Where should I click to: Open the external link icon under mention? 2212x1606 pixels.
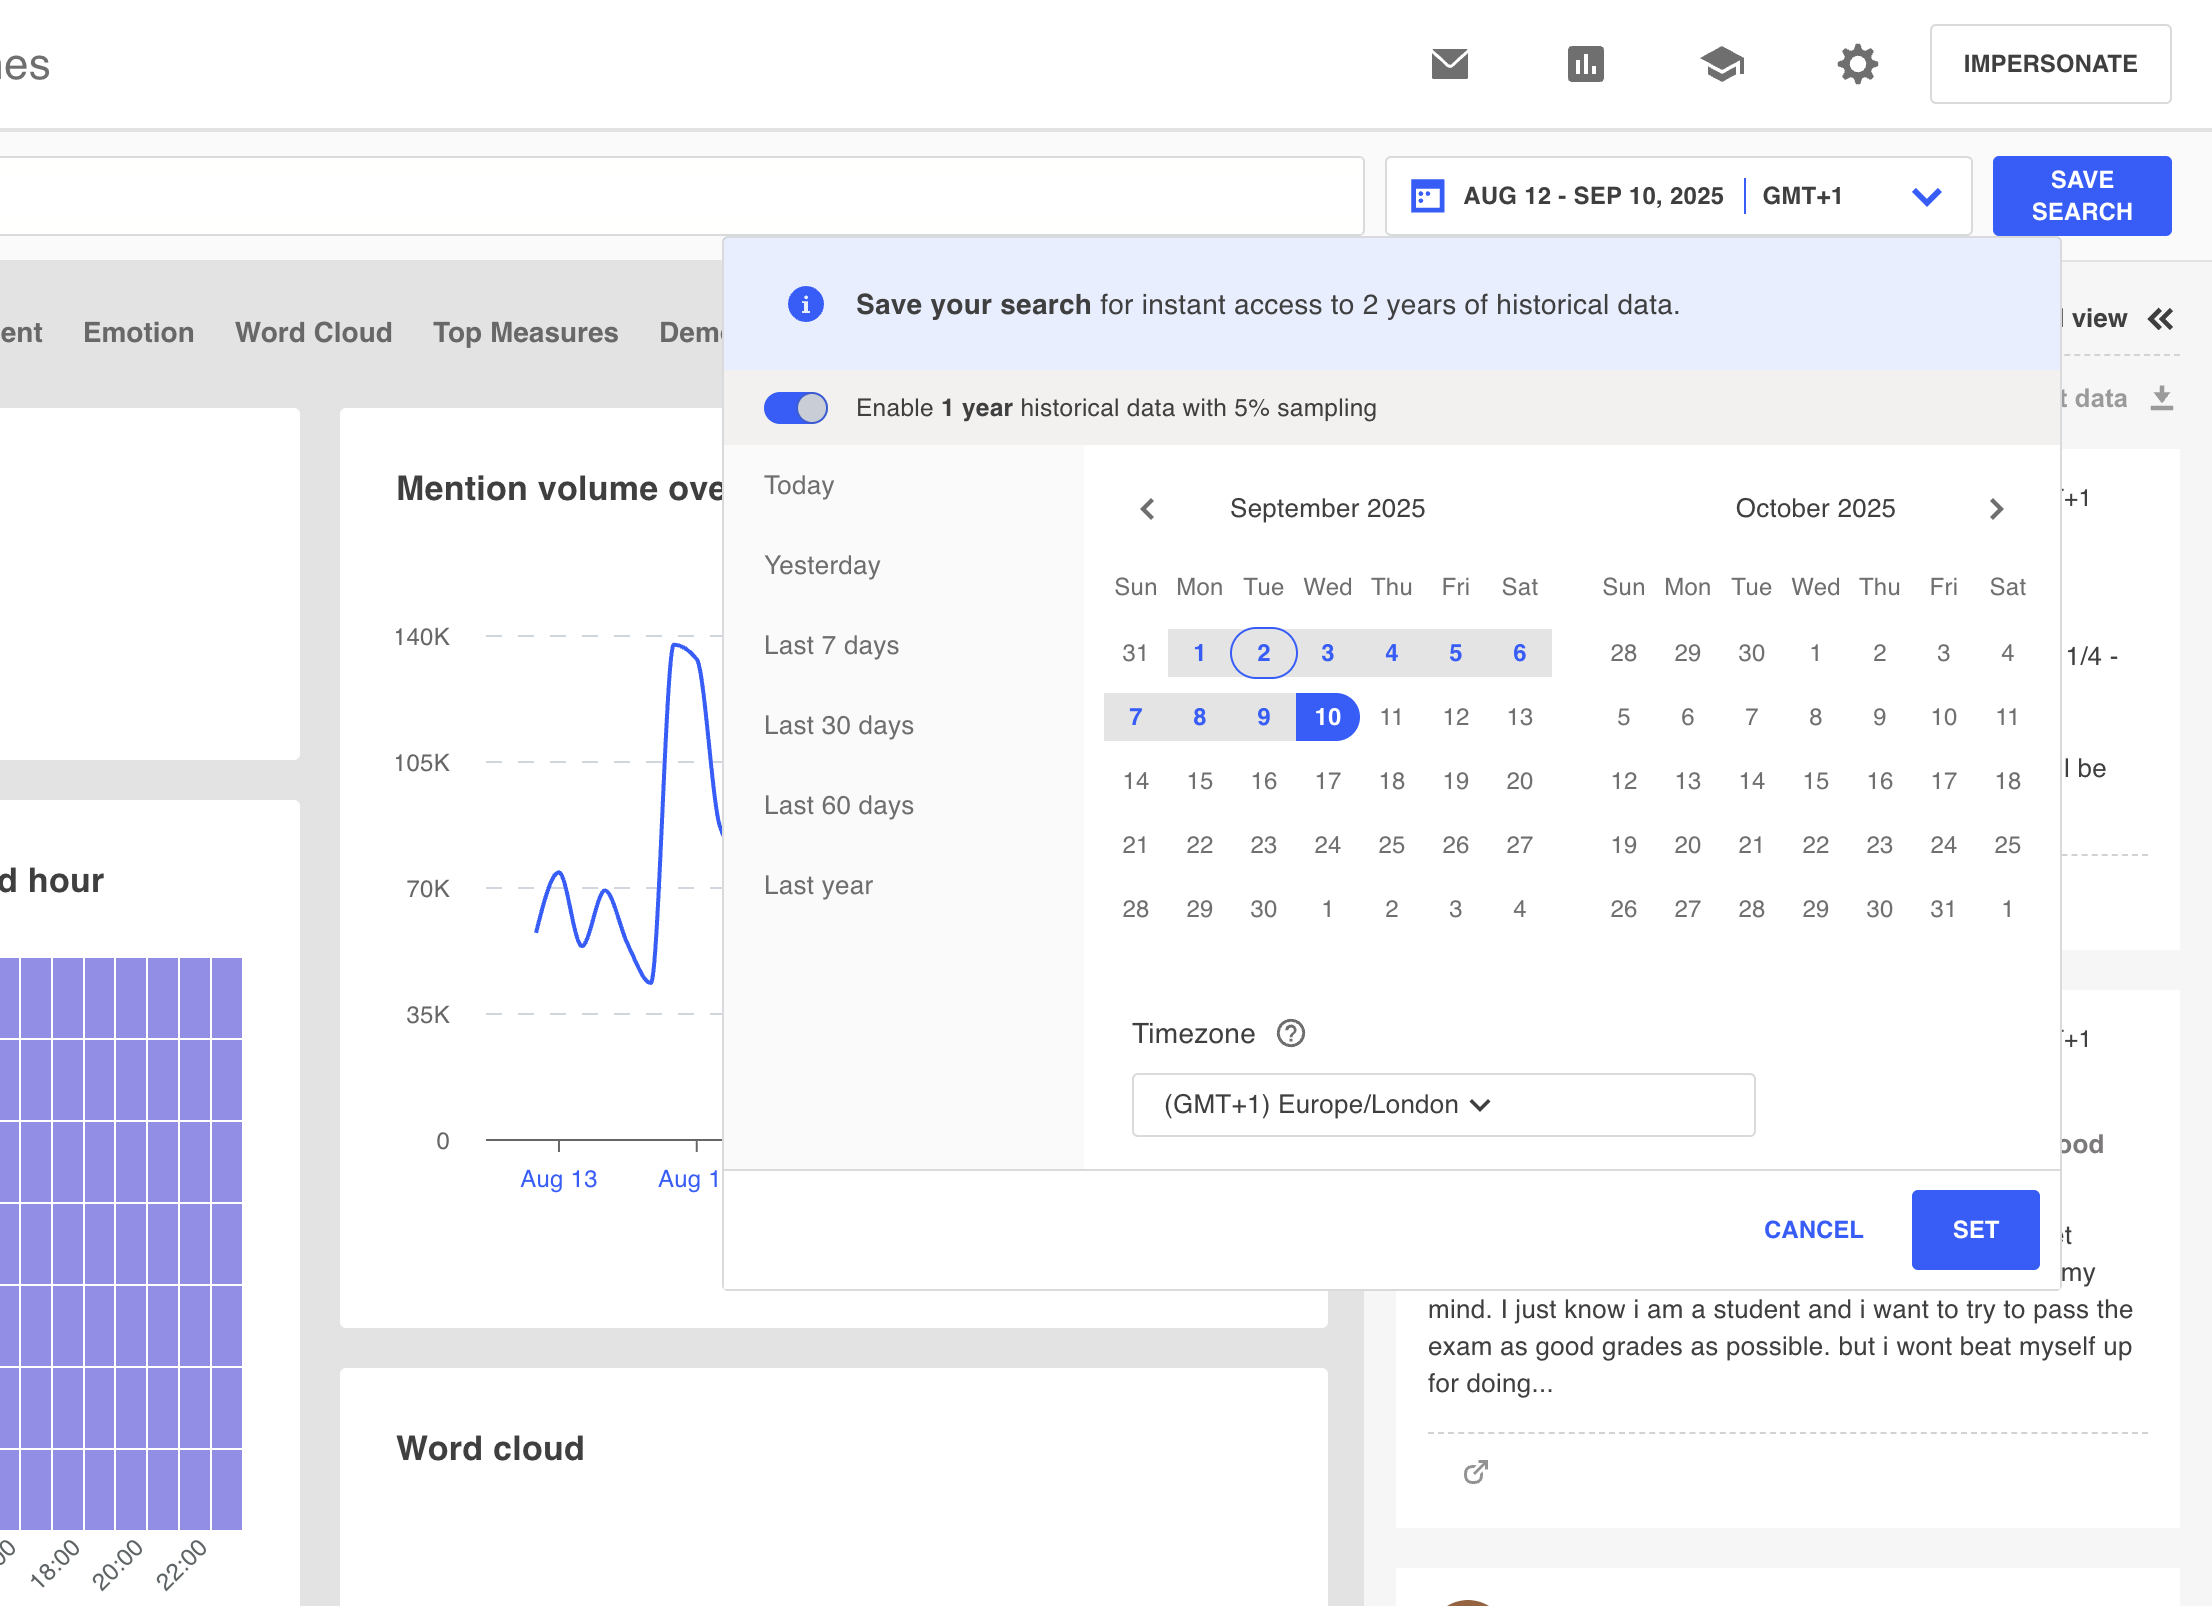(1476, 1472)
